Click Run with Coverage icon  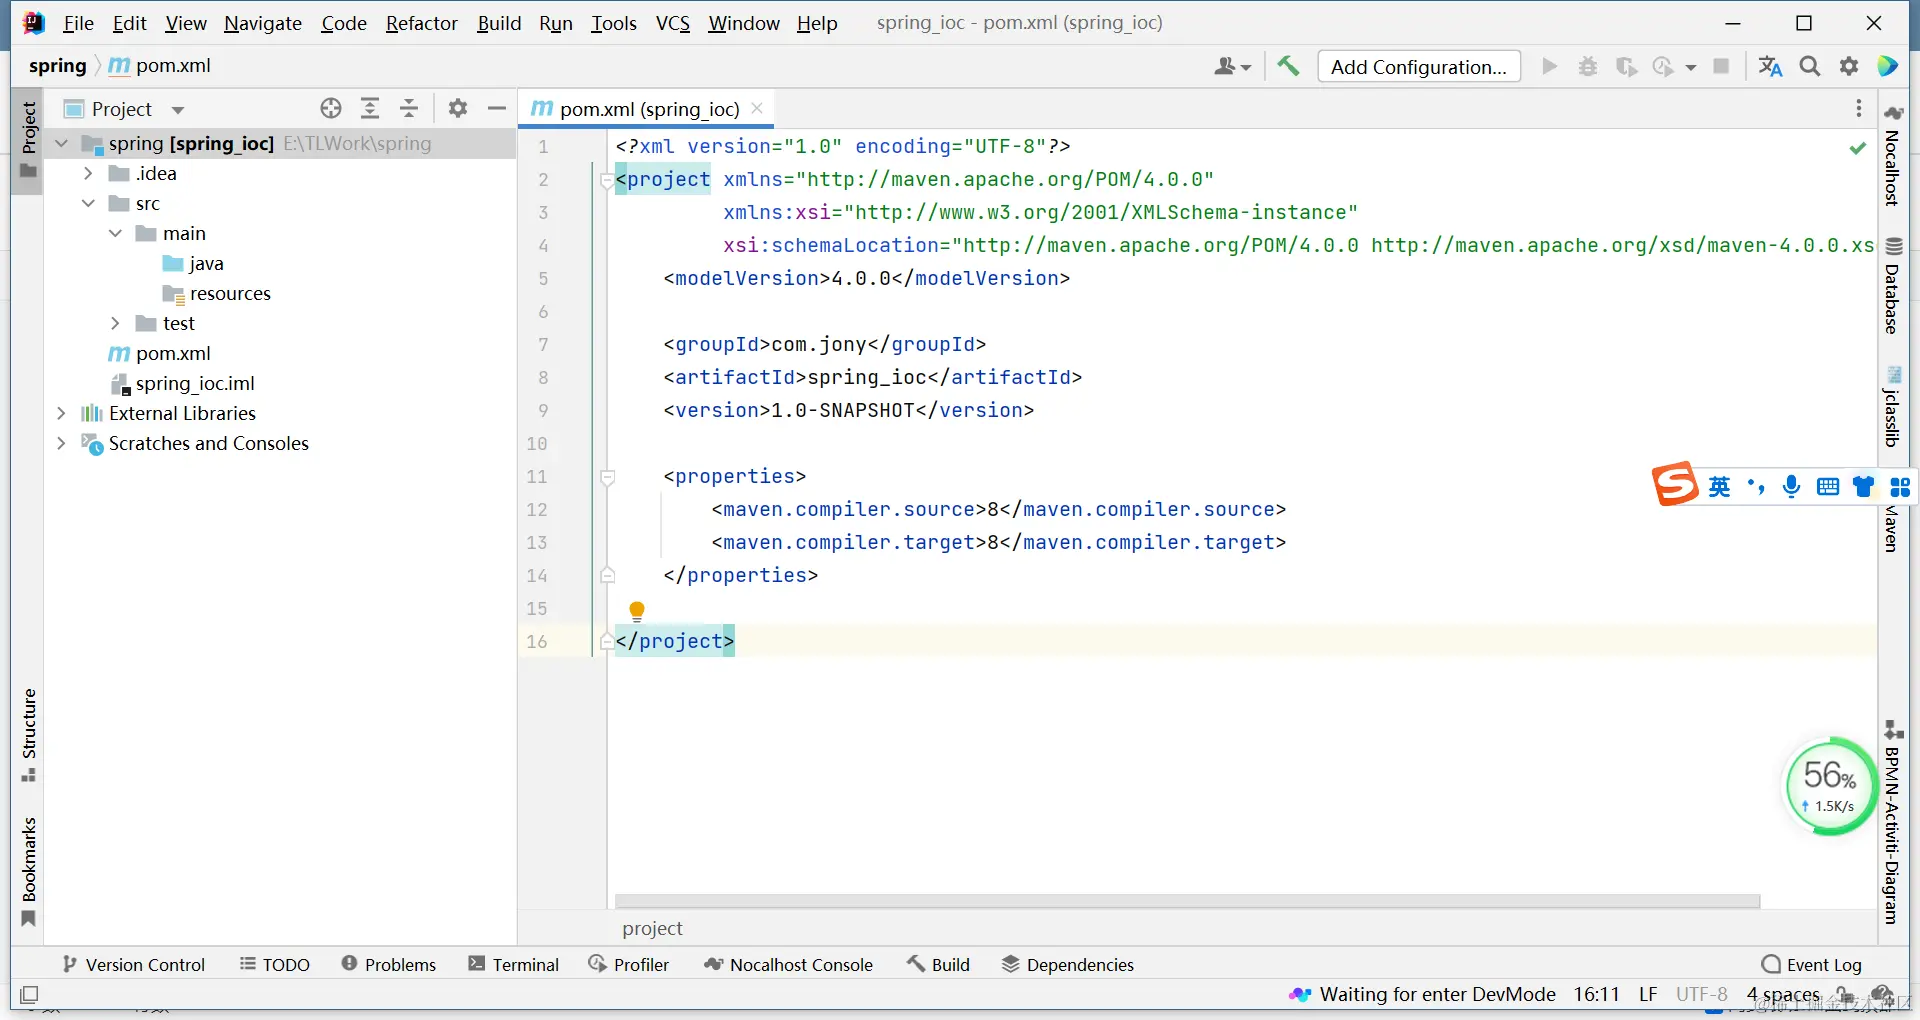point(1627,66)
